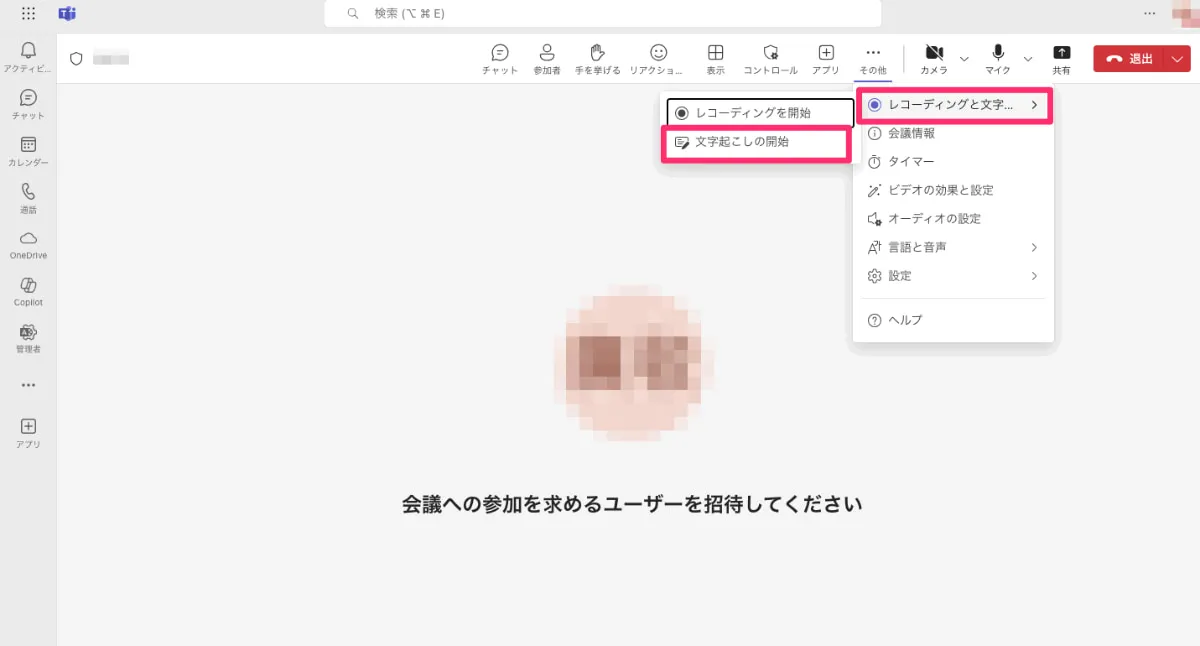Open the チャット panel in the meeting
The width and height of the screenshot is (1200, 646).
click(499, 57)
